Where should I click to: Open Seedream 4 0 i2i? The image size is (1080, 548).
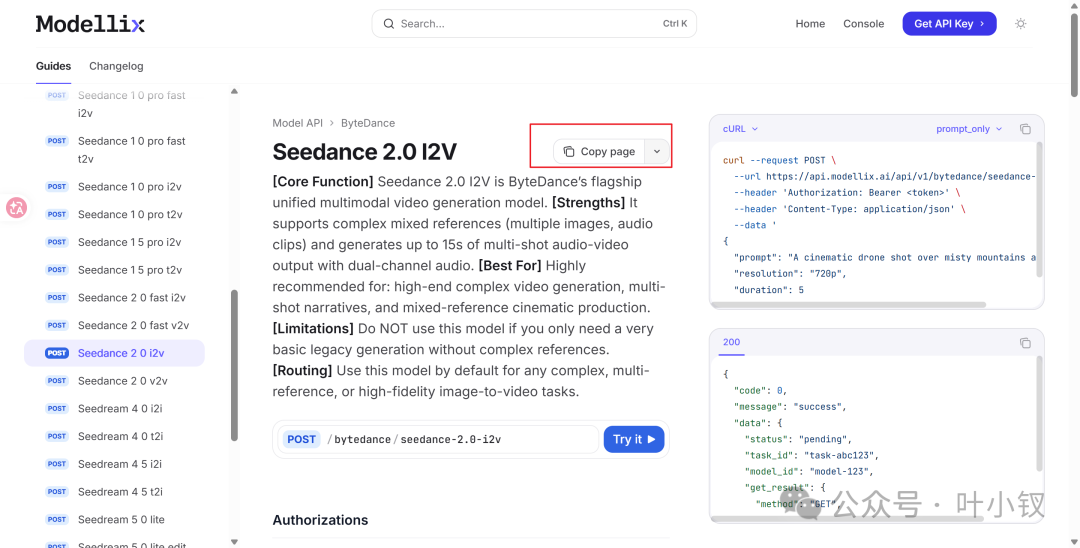pos(114,408)
